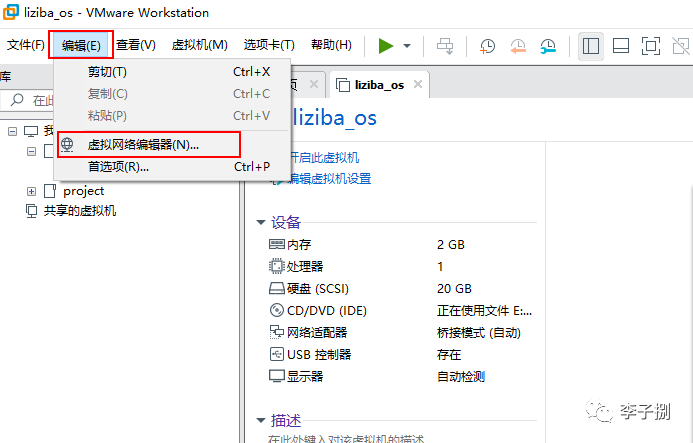The height and width of the screenshot is (443, 693).
Task: Click the 2 GB memory value
Action: pyautogui.click(x=451, y=244)
